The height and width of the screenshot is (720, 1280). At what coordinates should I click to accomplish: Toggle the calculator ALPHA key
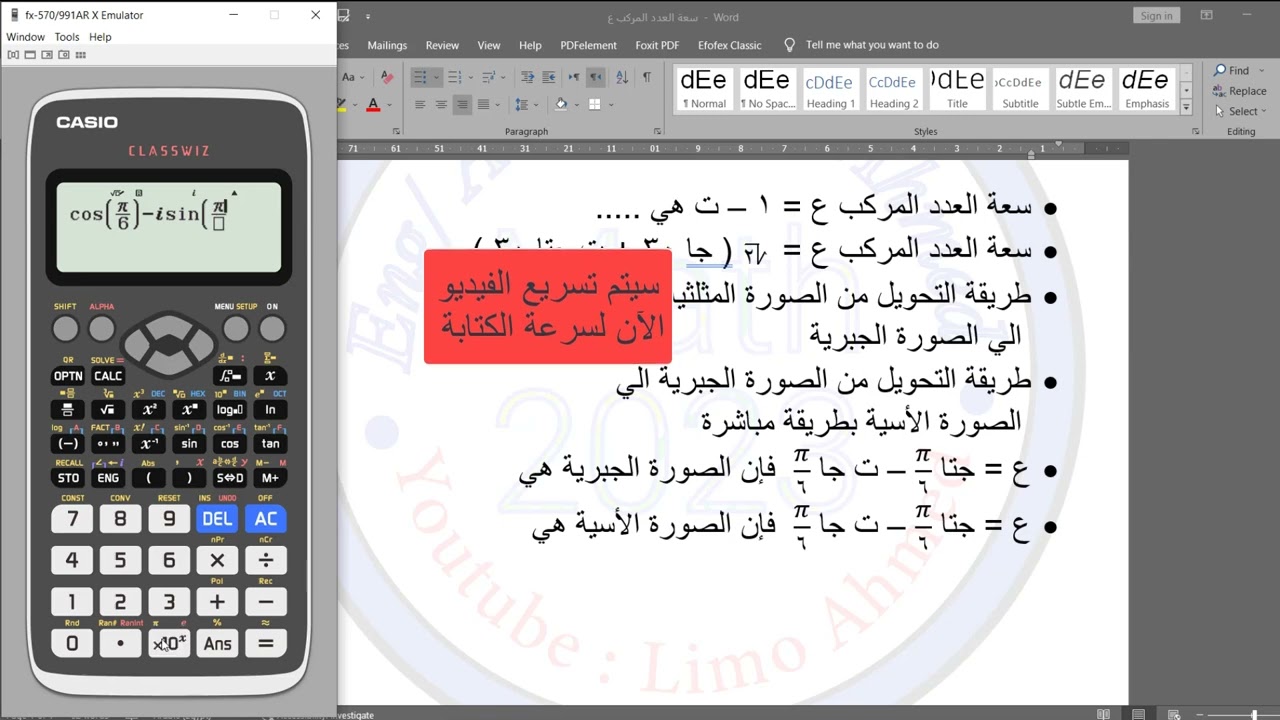pos(102,328)
